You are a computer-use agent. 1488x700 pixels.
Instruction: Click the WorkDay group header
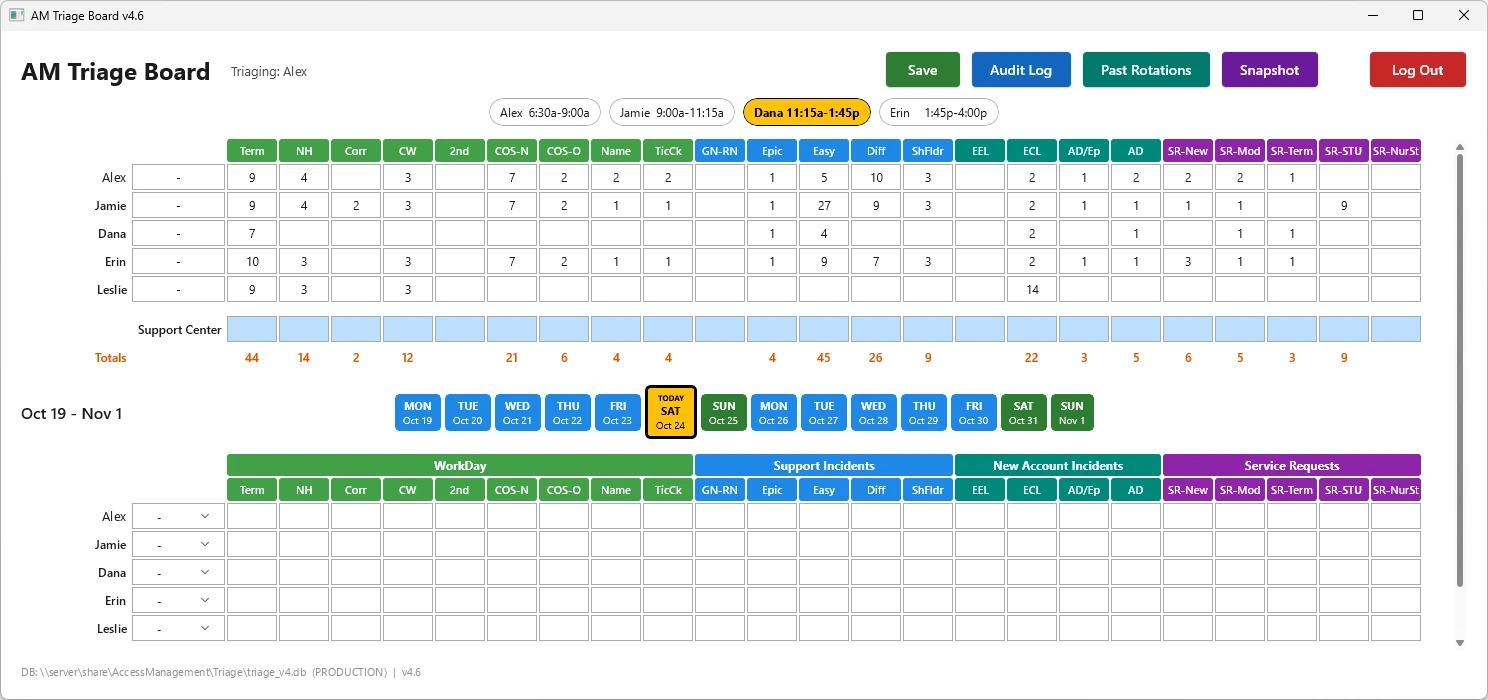460,465
